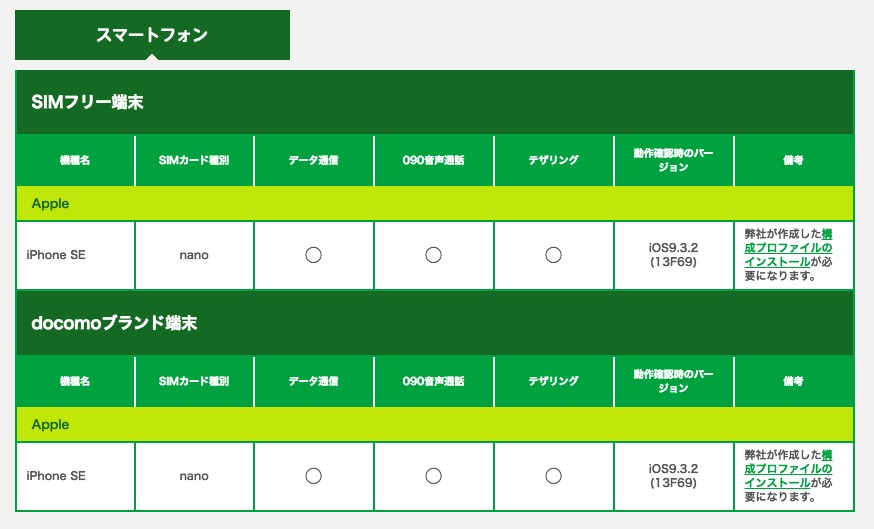Click the テザリング header in the docomo table
Viewport: 874px width, 529px height.
(553, 381)
